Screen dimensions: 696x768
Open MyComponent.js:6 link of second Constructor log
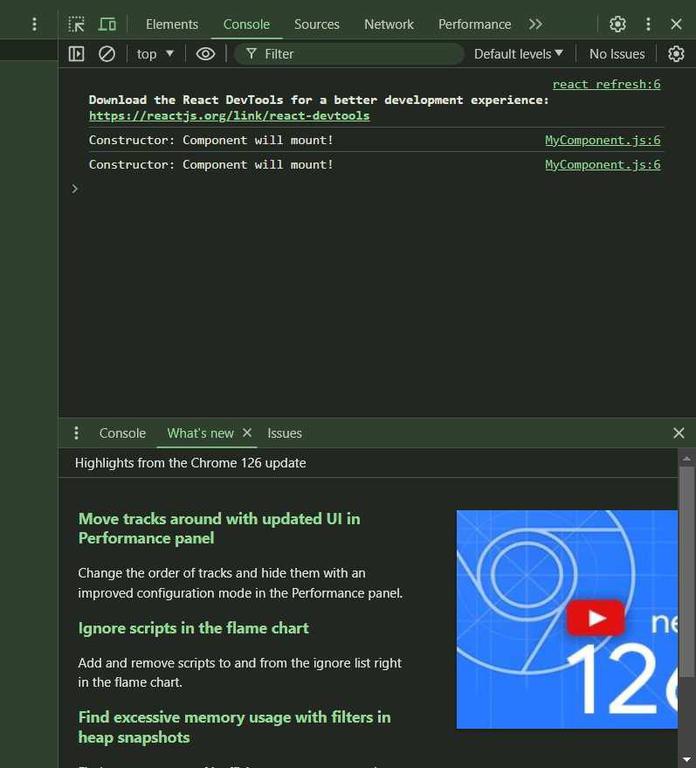602,165
